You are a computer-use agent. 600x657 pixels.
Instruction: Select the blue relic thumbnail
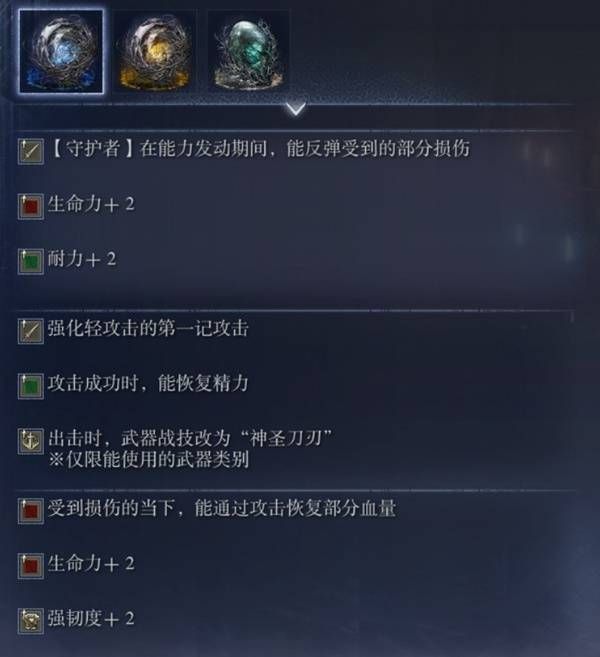(61, 51)
